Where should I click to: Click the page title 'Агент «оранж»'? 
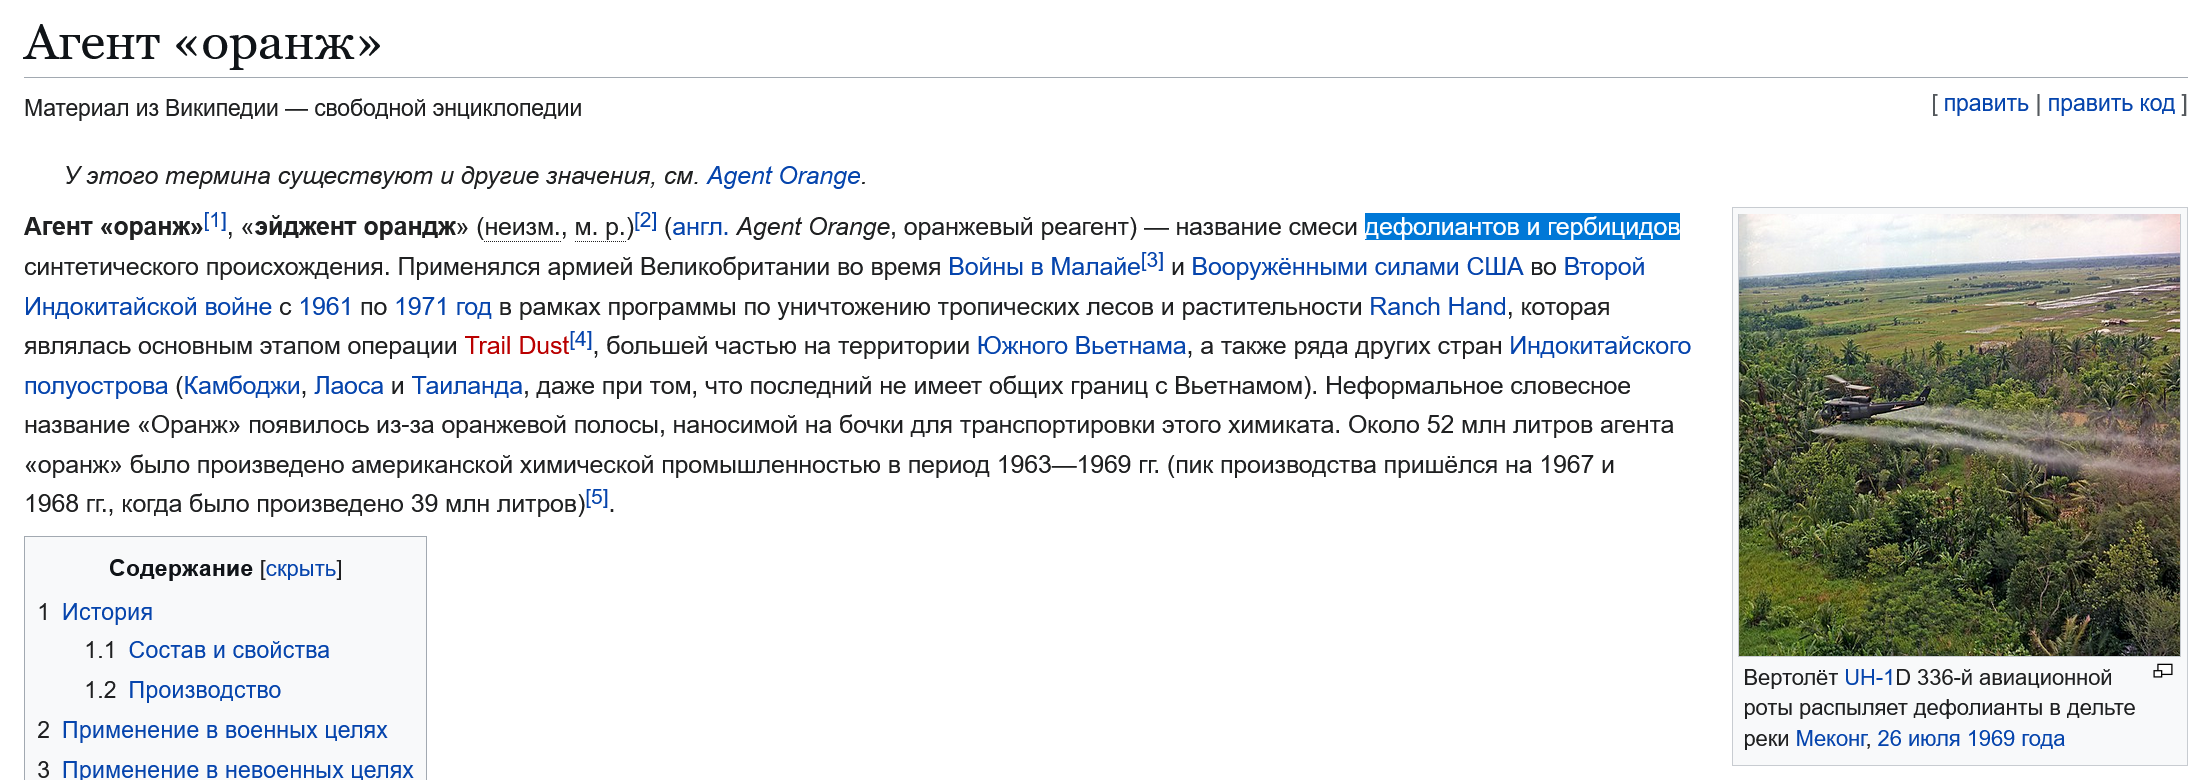point(203,43)
